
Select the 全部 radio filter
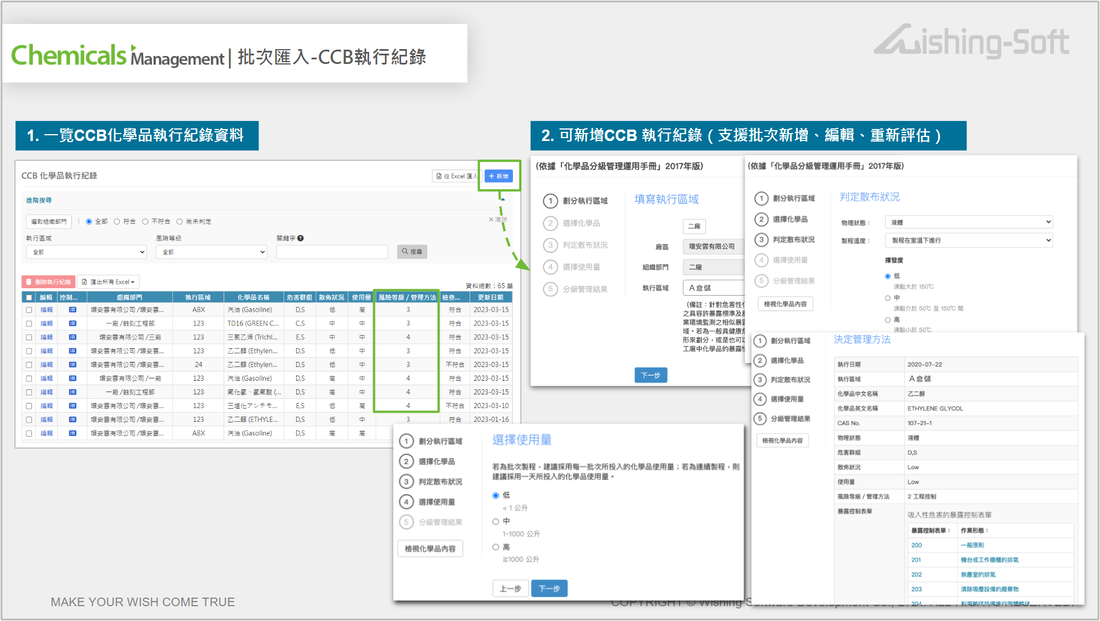pos(89,222)
